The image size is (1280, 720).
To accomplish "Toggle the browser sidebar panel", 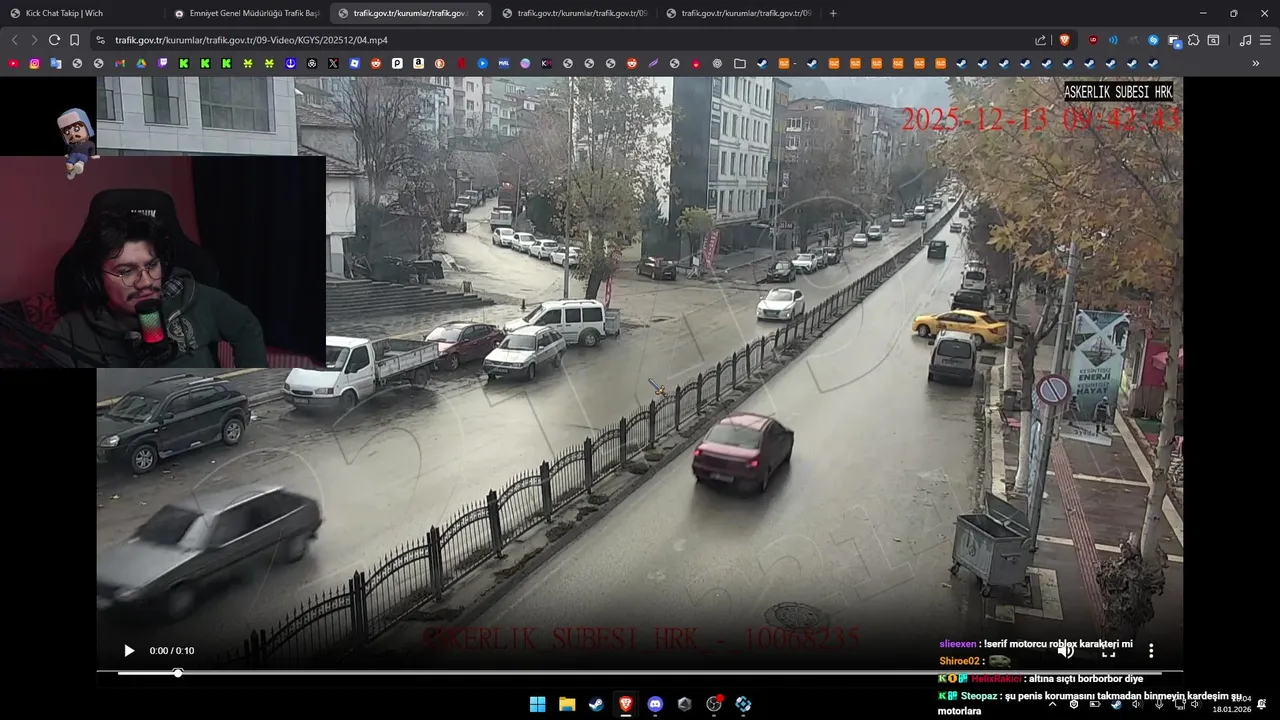I will coord(1213,40).
